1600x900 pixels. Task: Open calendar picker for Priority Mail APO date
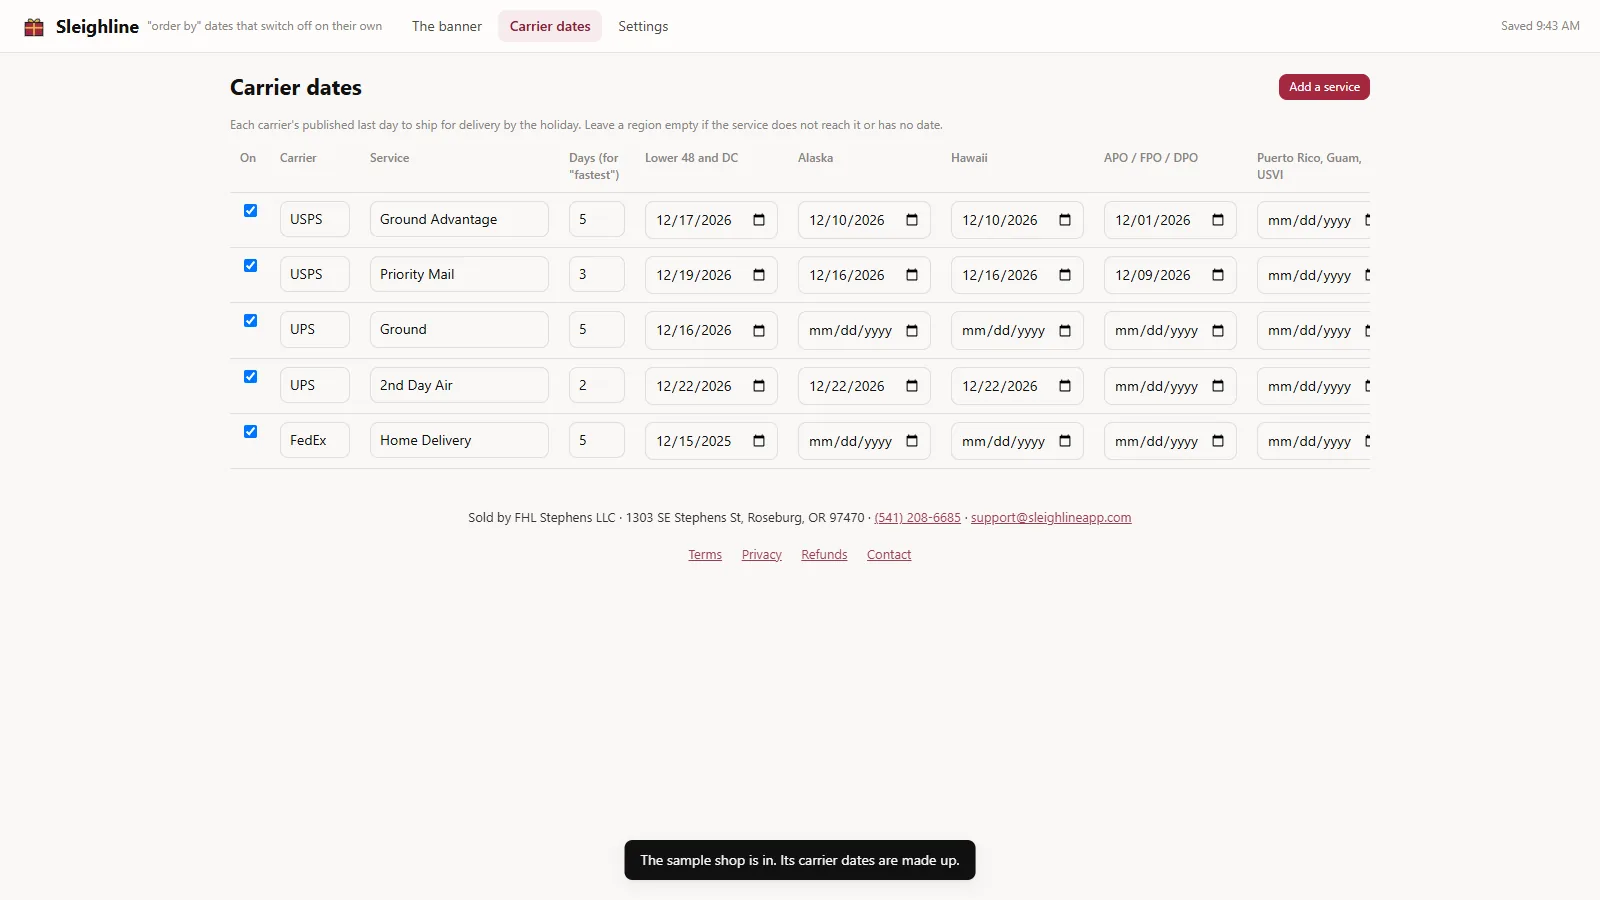tap(1218, 275)
